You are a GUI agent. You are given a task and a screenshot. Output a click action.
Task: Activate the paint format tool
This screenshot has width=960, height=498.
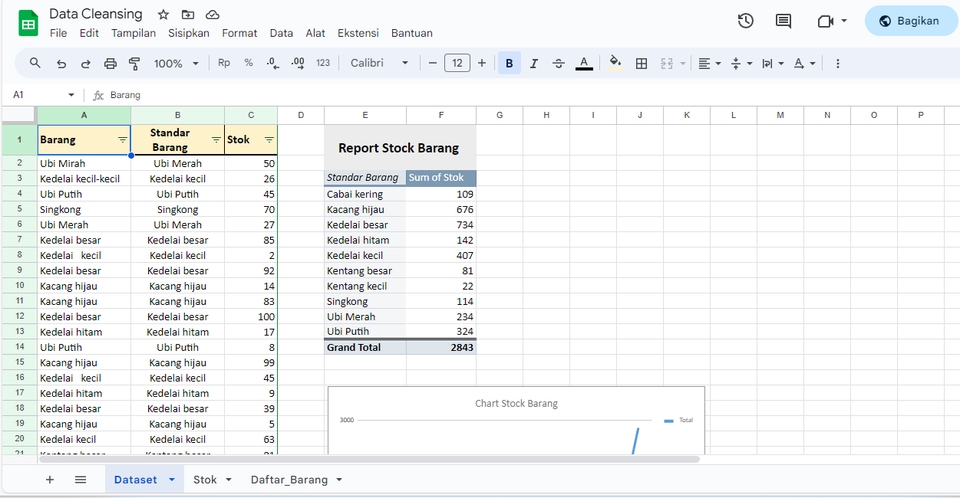(x=135, y=63)
